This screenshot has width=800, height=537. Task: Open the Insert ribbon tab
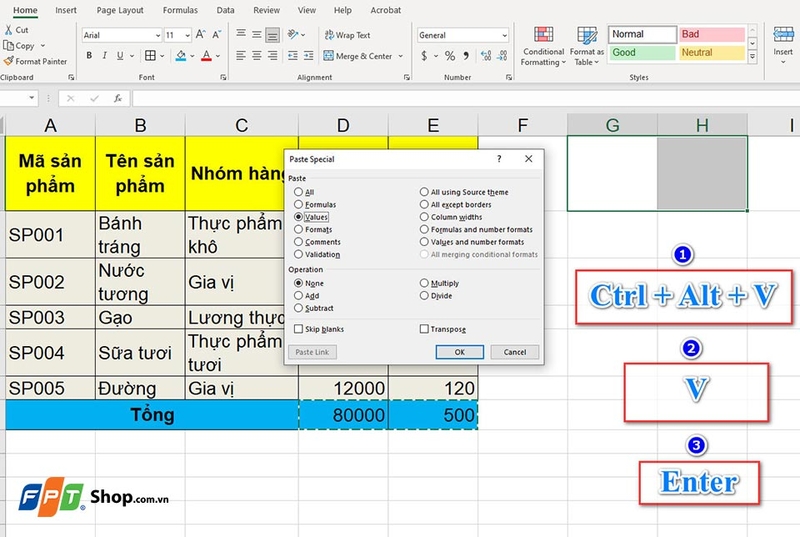click(x=66, y=10)
